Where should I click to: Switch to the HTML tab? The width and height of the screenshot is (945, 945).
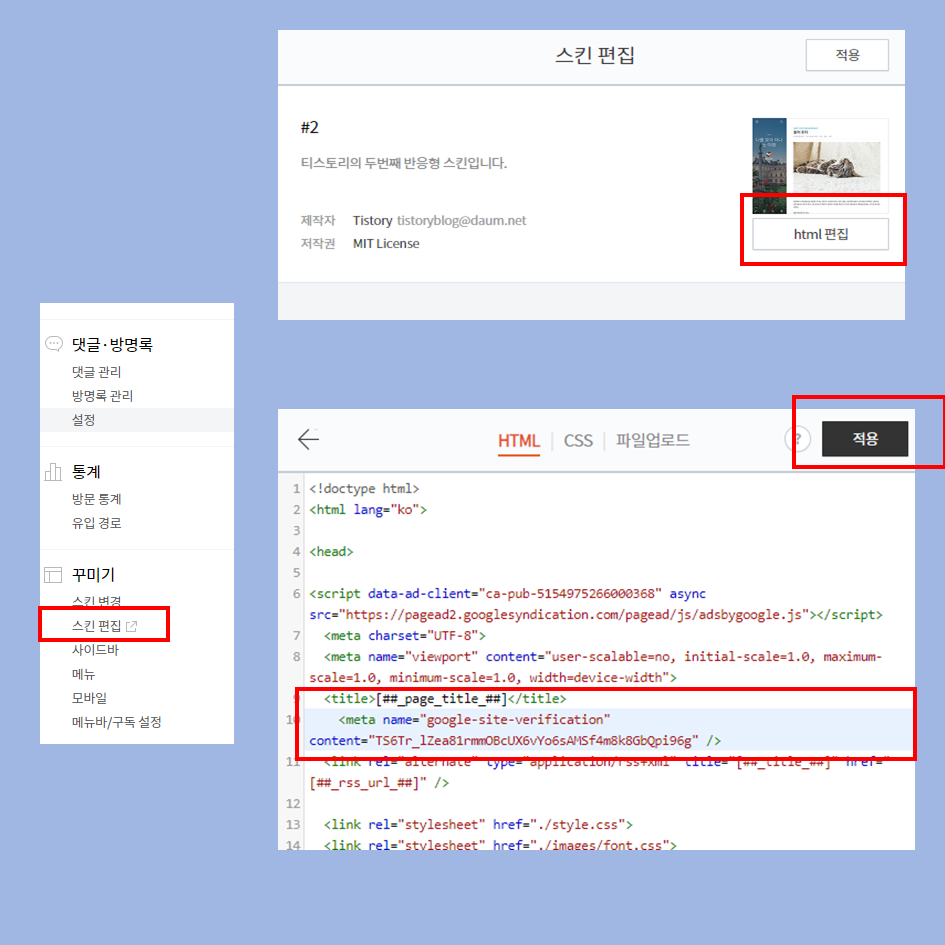(519, 441)
